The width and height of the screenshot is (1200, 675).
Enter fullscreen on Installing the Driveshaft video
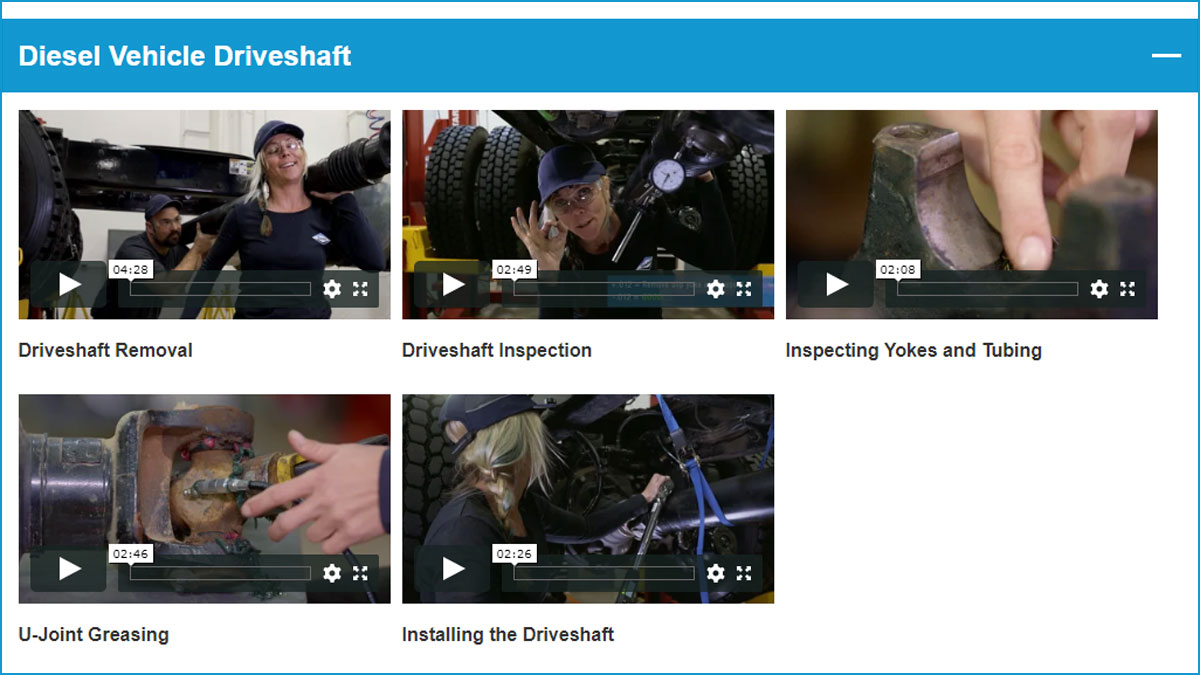click(x=744, y=573)
